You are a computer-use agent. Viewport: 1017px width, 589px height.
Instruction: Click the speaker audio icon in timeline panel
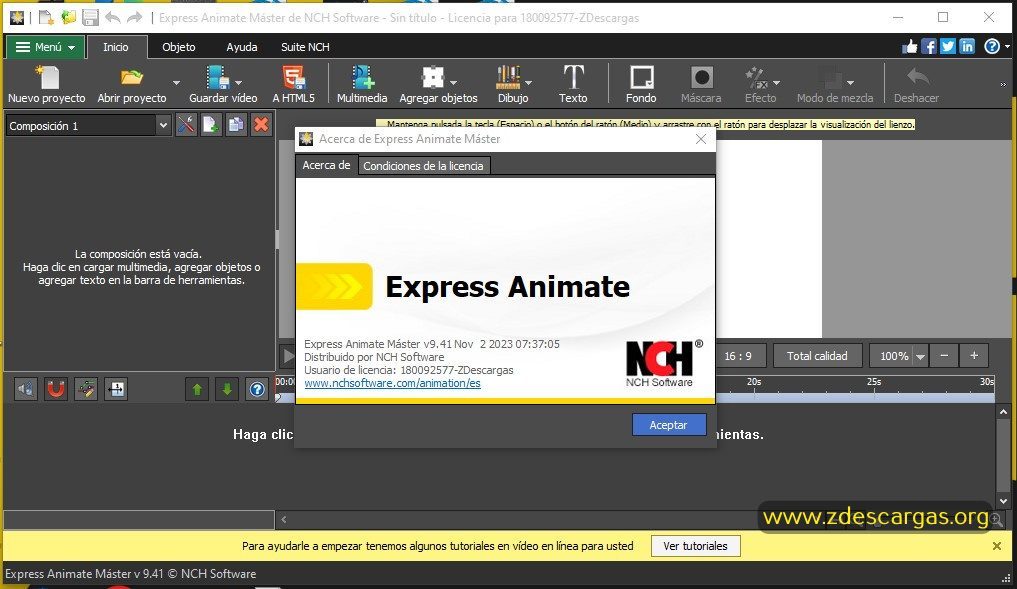point(26,389)
